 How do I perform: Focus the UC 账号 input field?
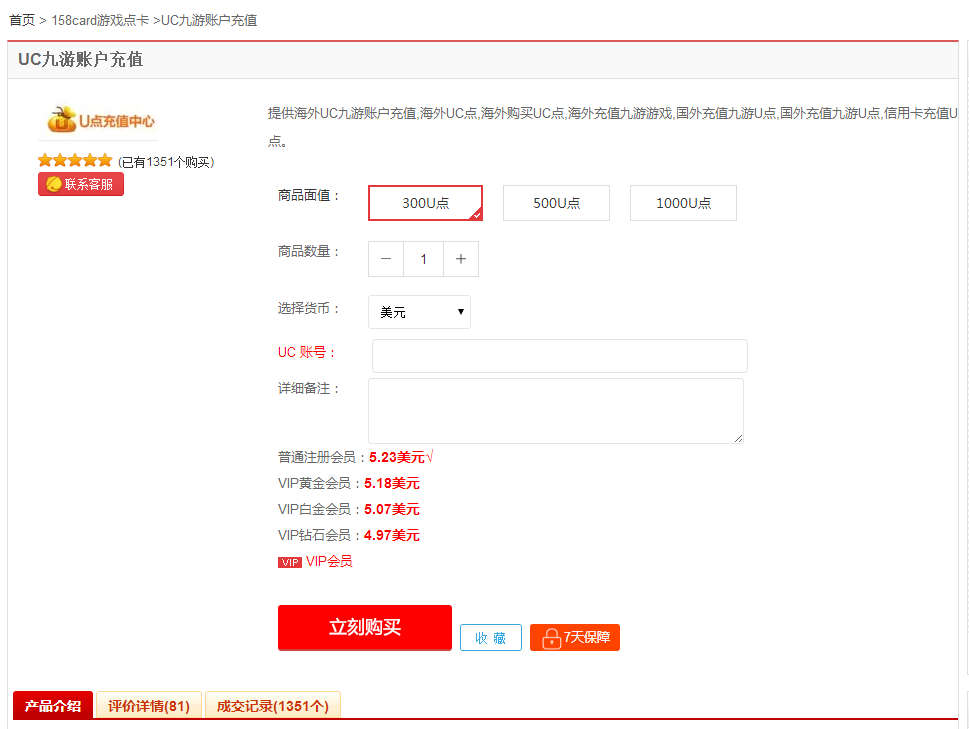559,356
